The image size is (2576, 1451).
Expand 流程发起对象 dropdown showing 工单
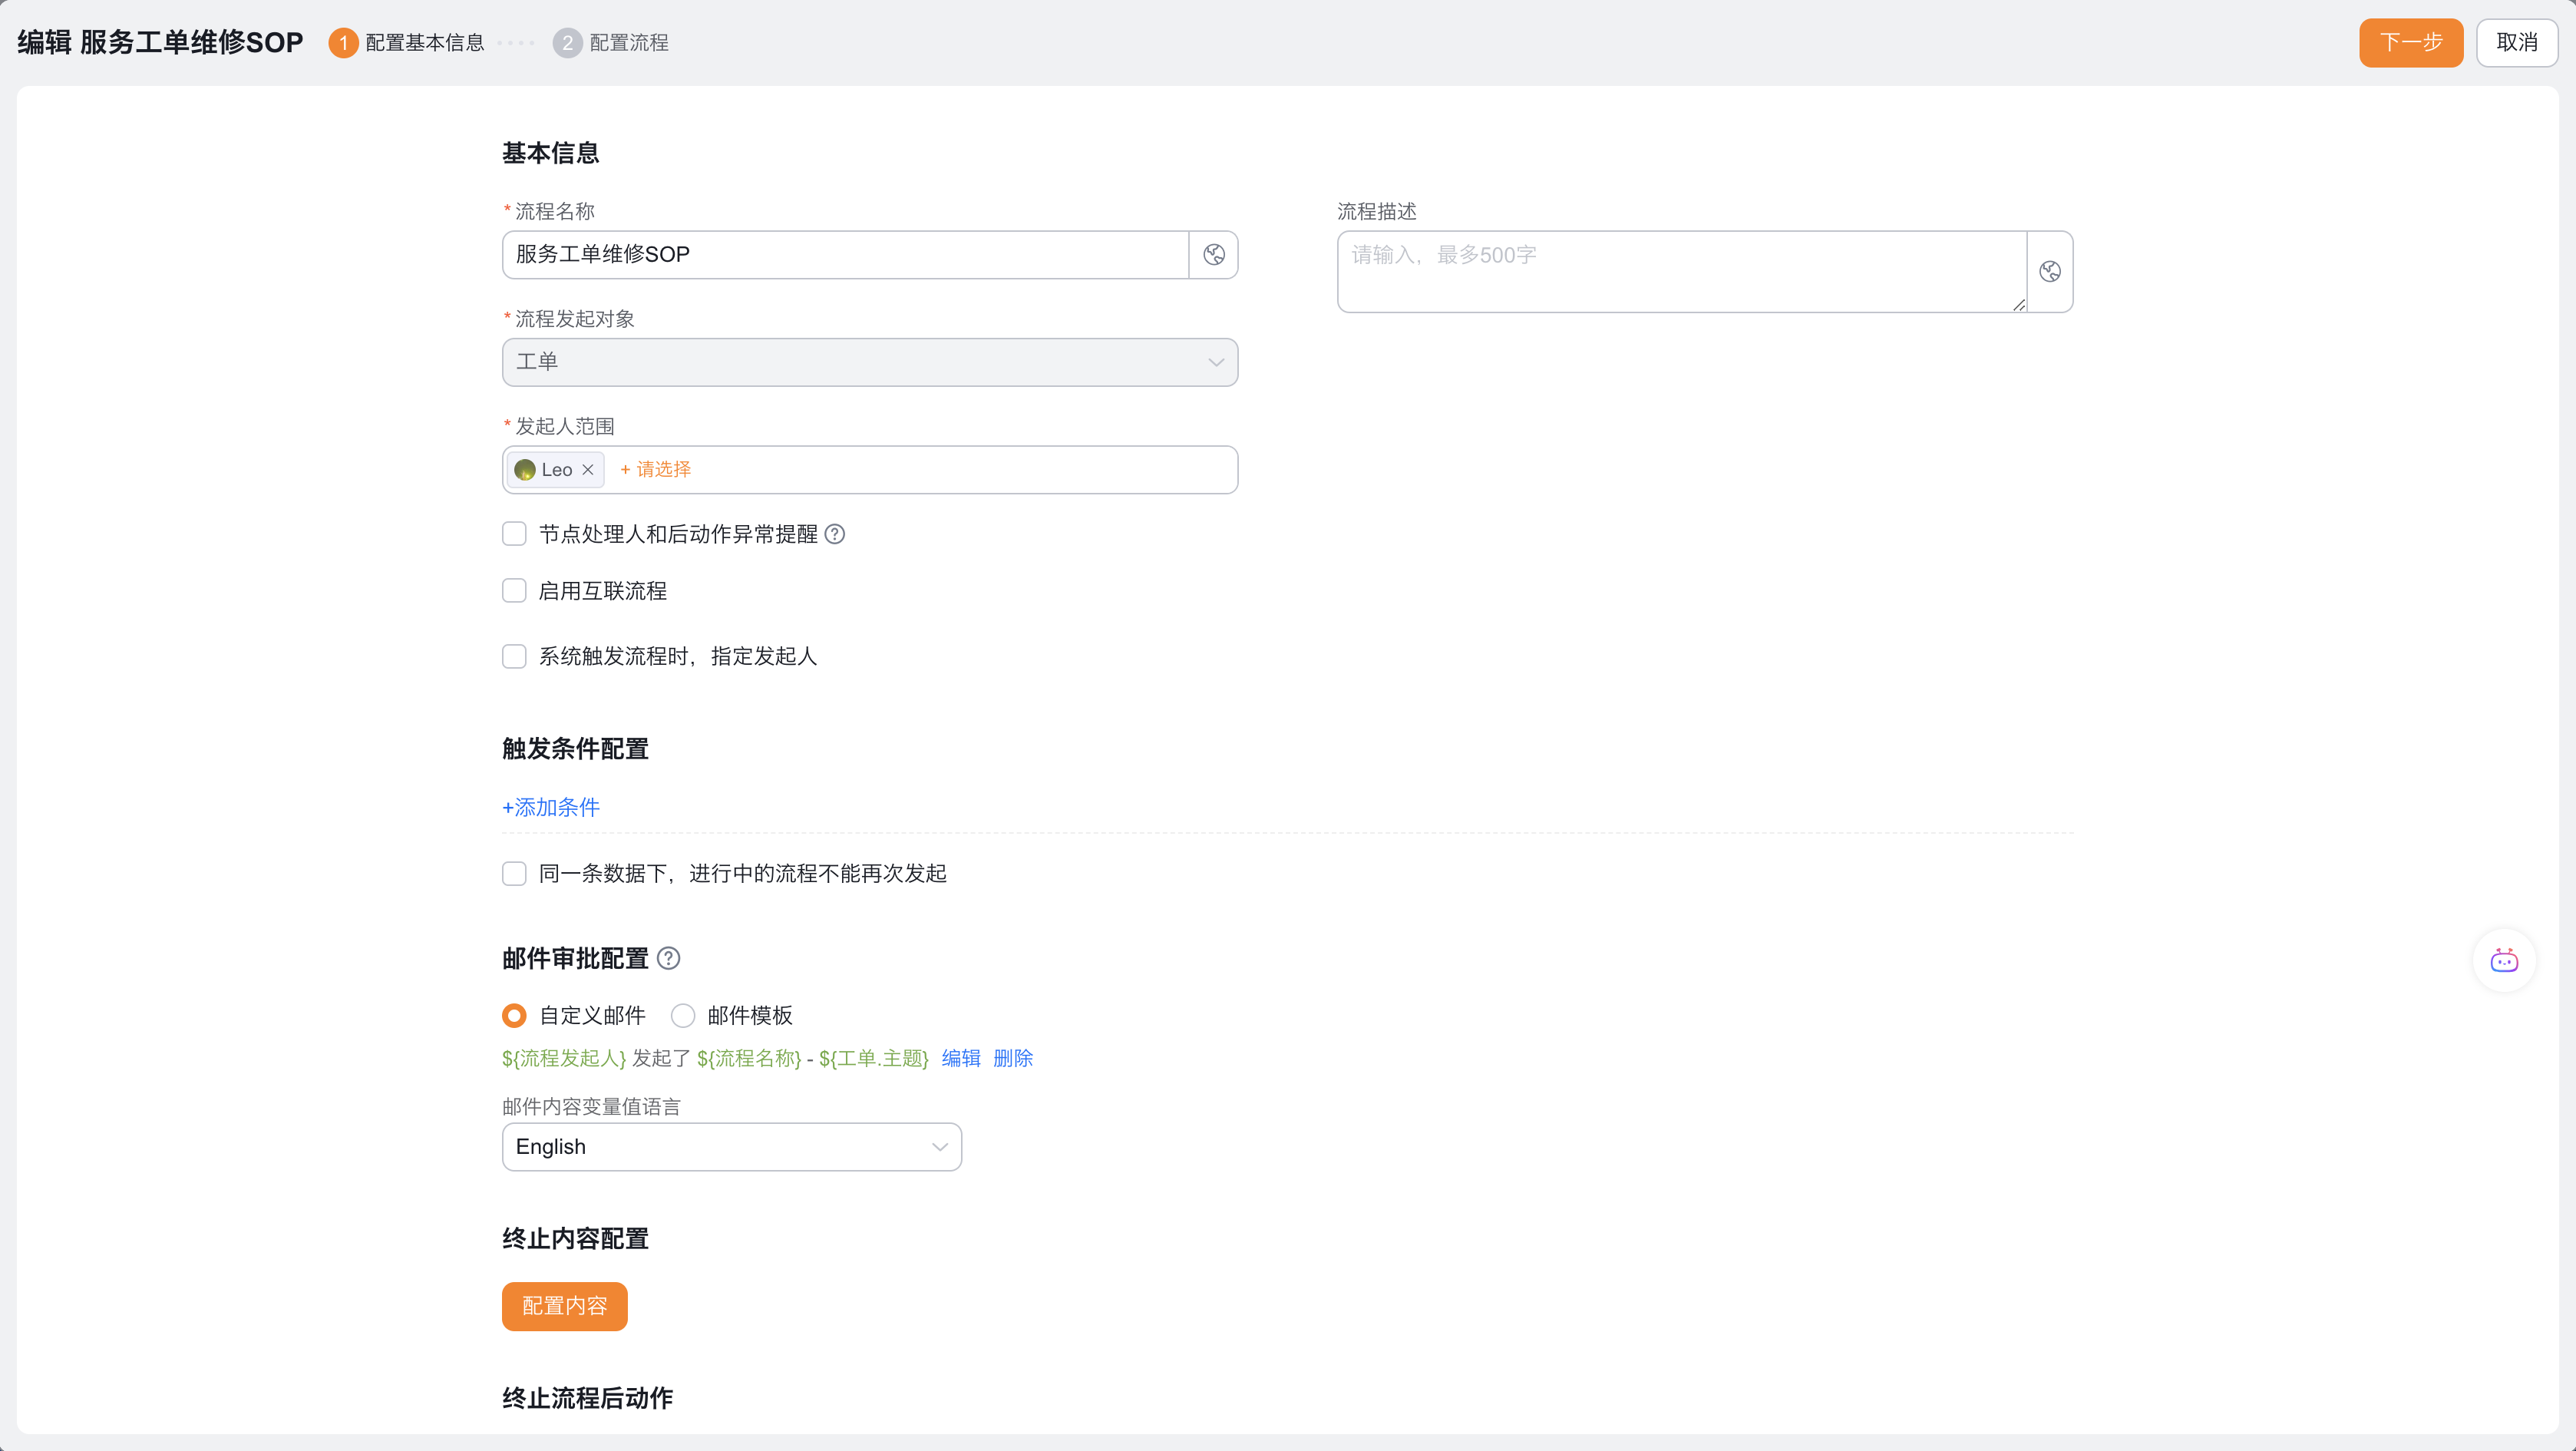coord(869,362)
